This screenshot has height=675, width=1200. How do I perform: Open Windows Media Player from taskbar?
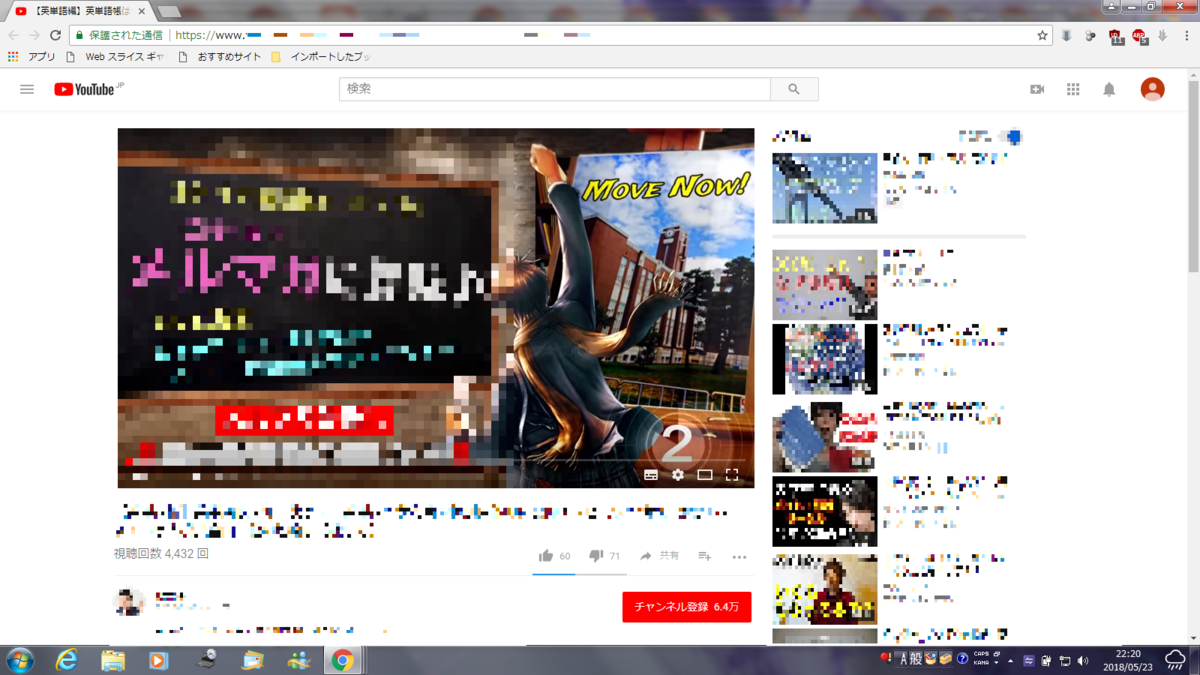159,660
